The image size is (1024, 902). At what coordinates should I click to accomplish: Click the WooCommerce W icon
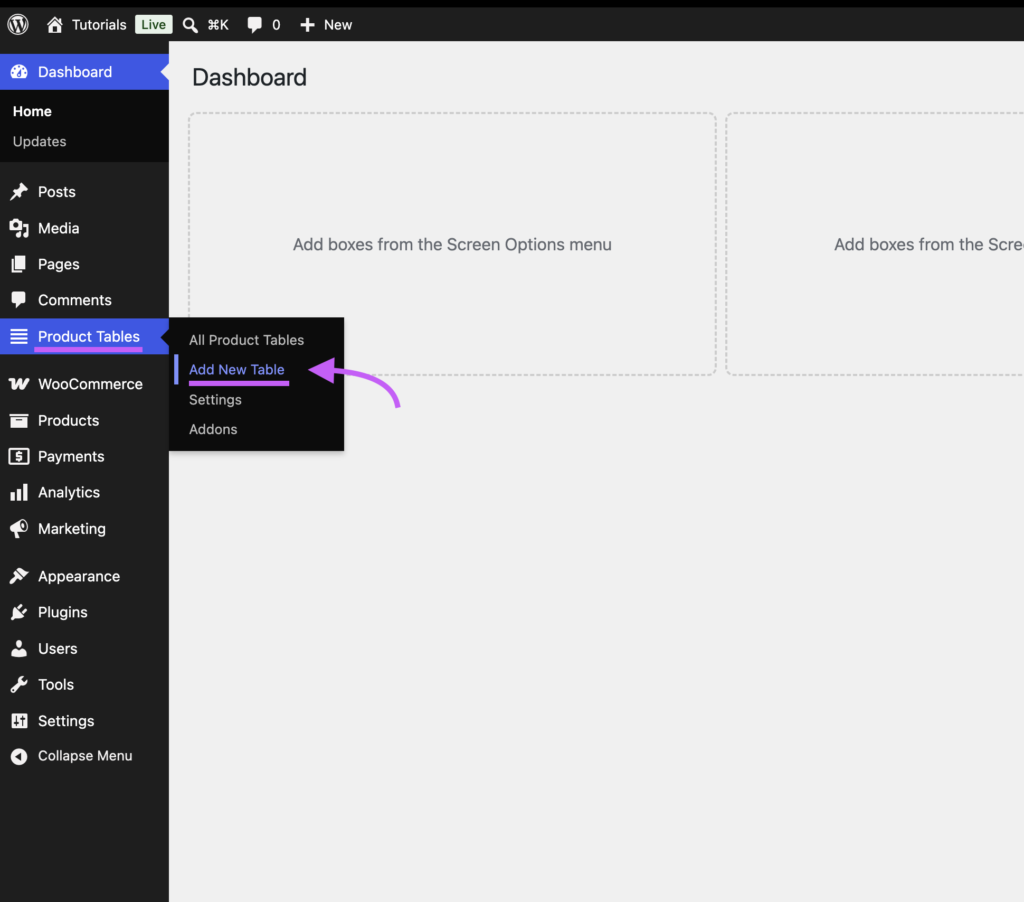tap(19, 384)
